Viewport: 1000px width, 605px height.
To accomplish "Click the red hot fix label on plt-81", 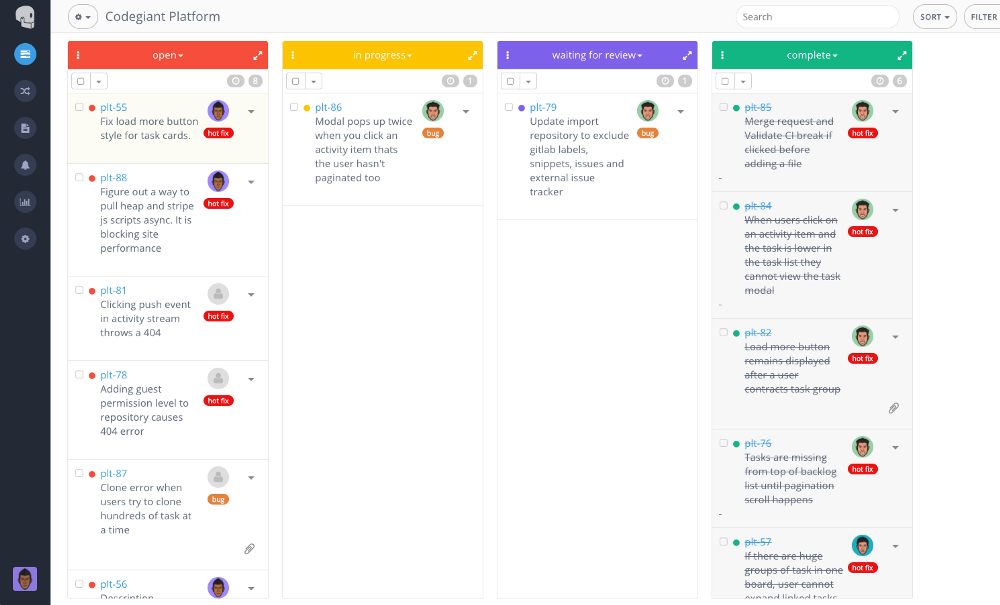I will (218, 315).
